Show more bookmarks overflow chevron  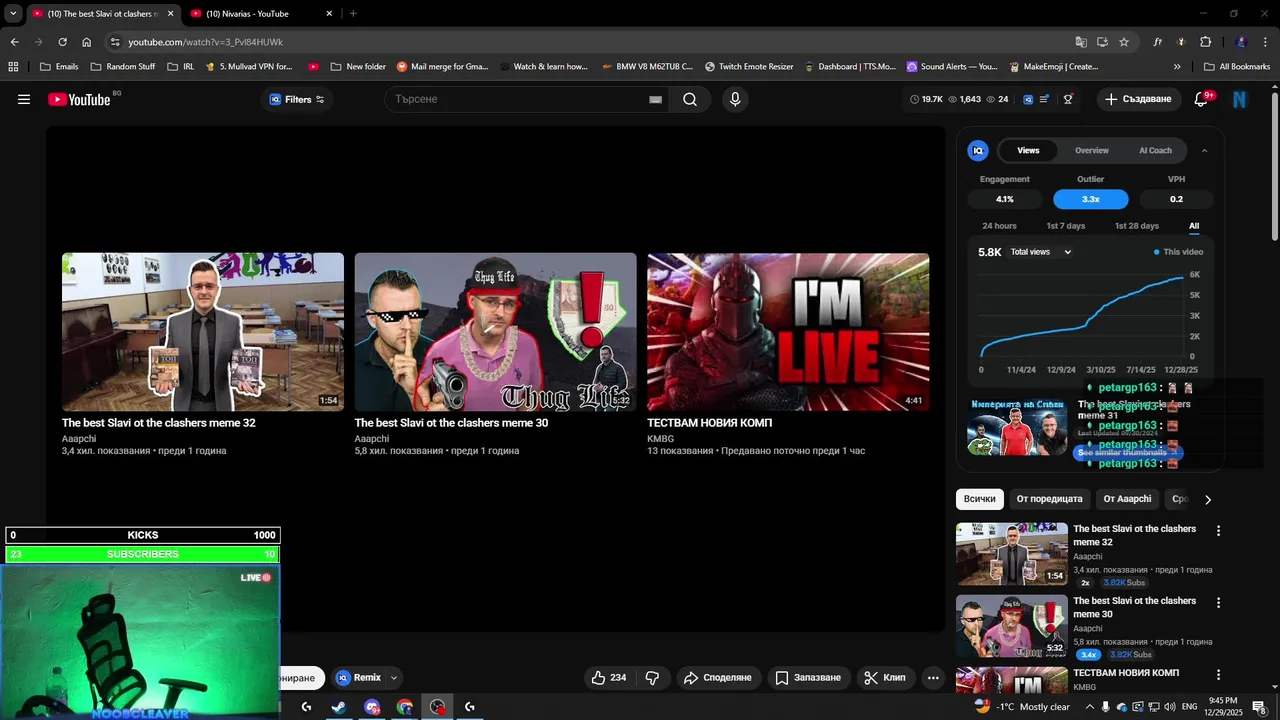pos(1177,67)
